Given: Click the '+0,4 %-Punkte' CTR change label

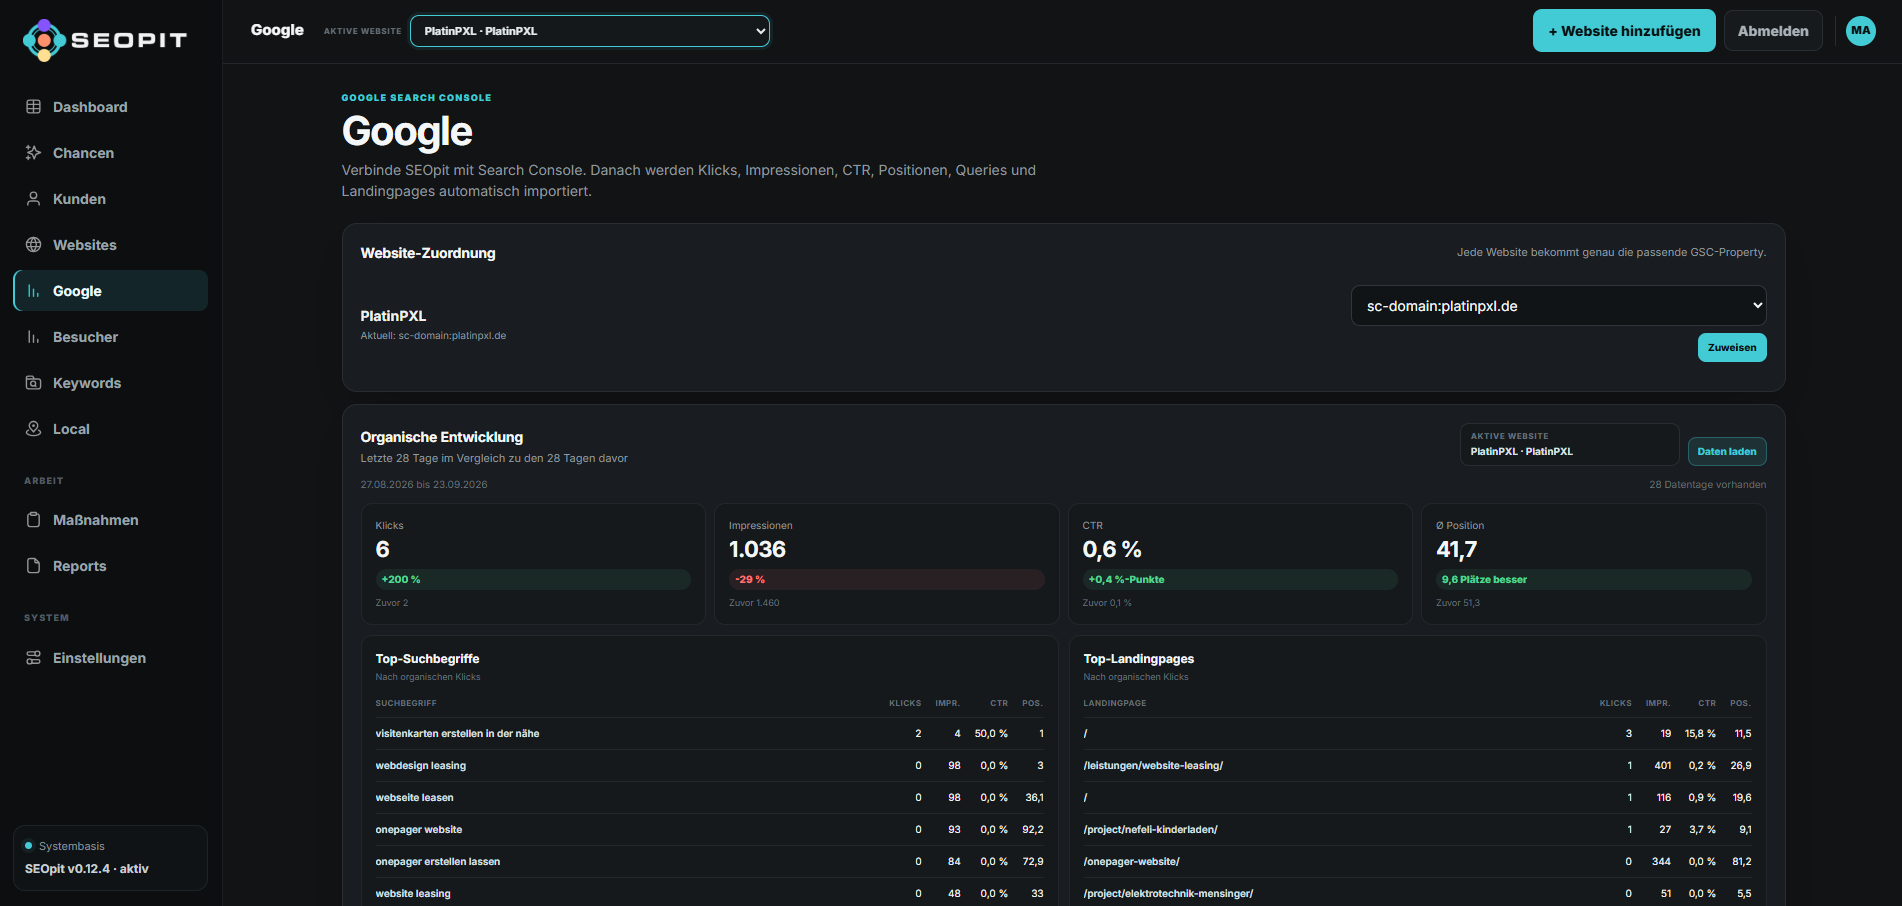Looking at the screenshot, I should coord(1126,580).
